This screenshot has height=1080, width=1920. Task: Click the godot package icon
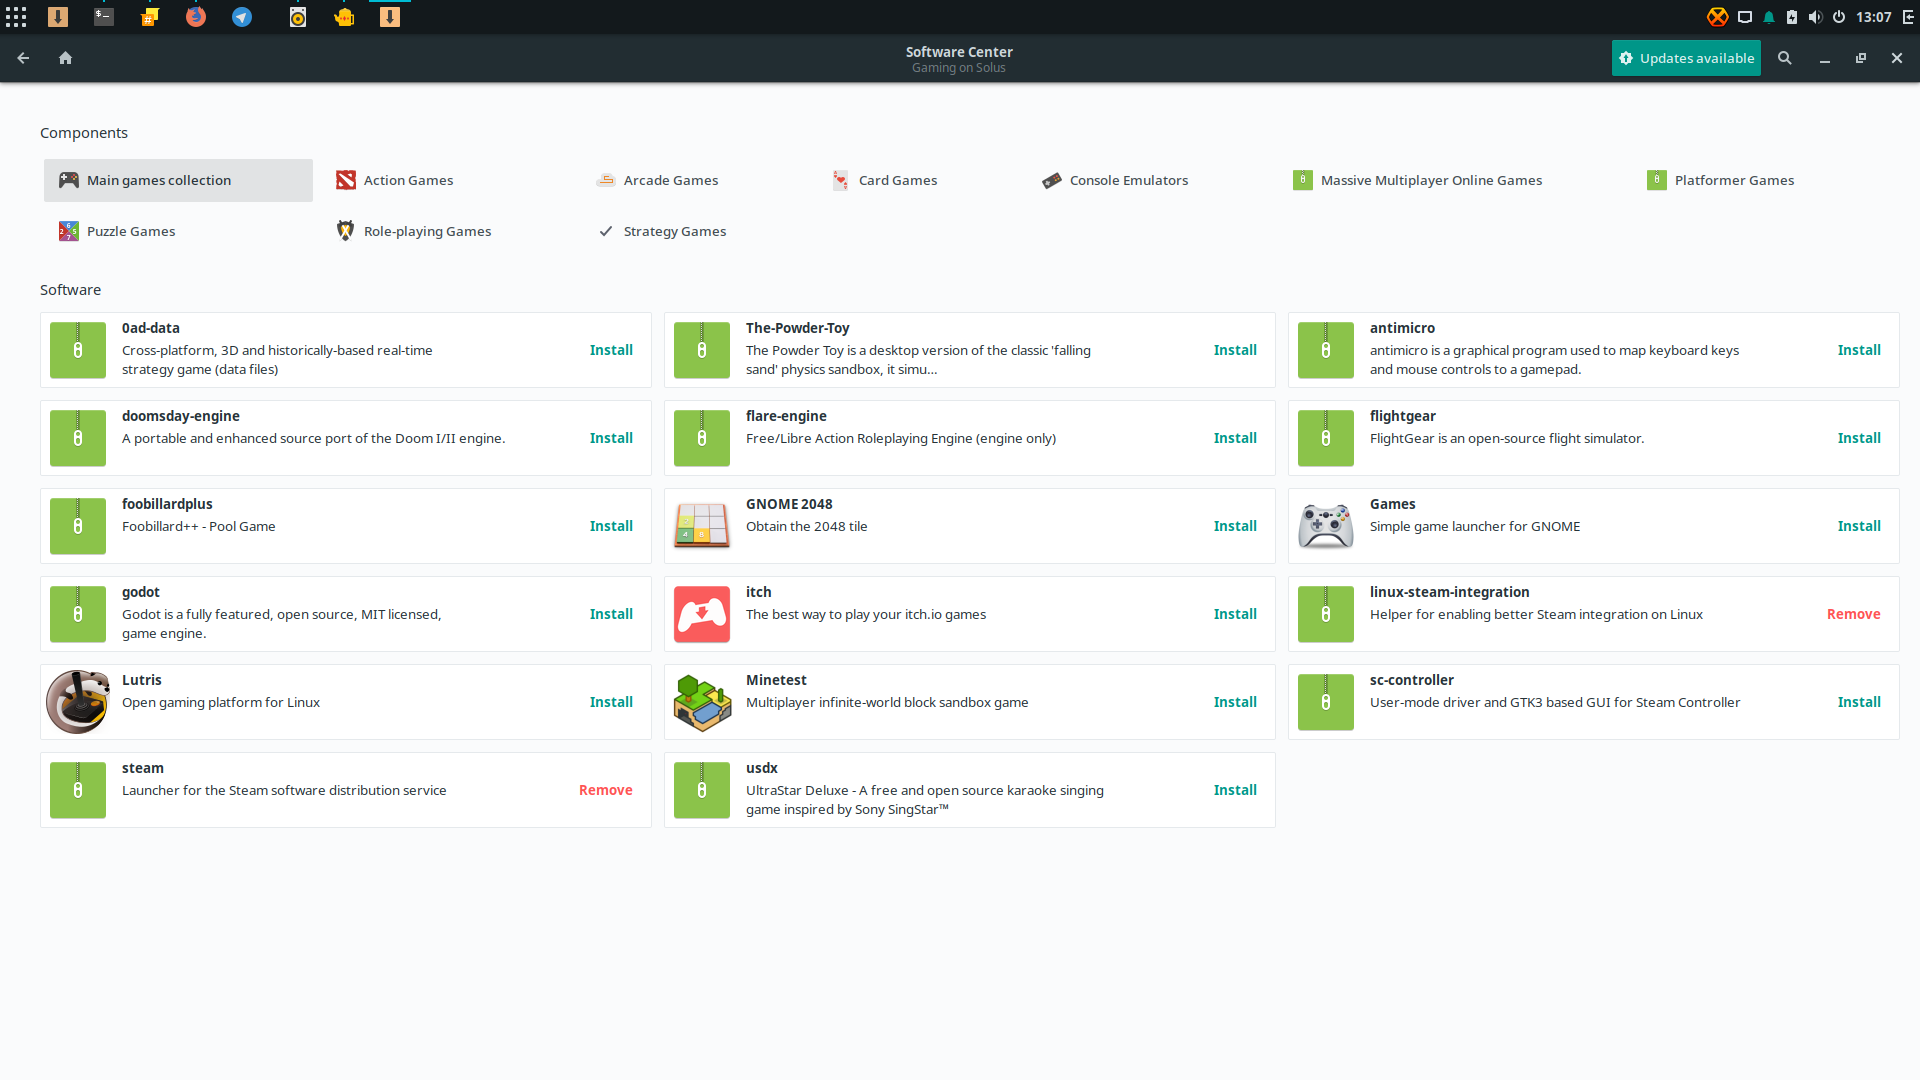78,614
